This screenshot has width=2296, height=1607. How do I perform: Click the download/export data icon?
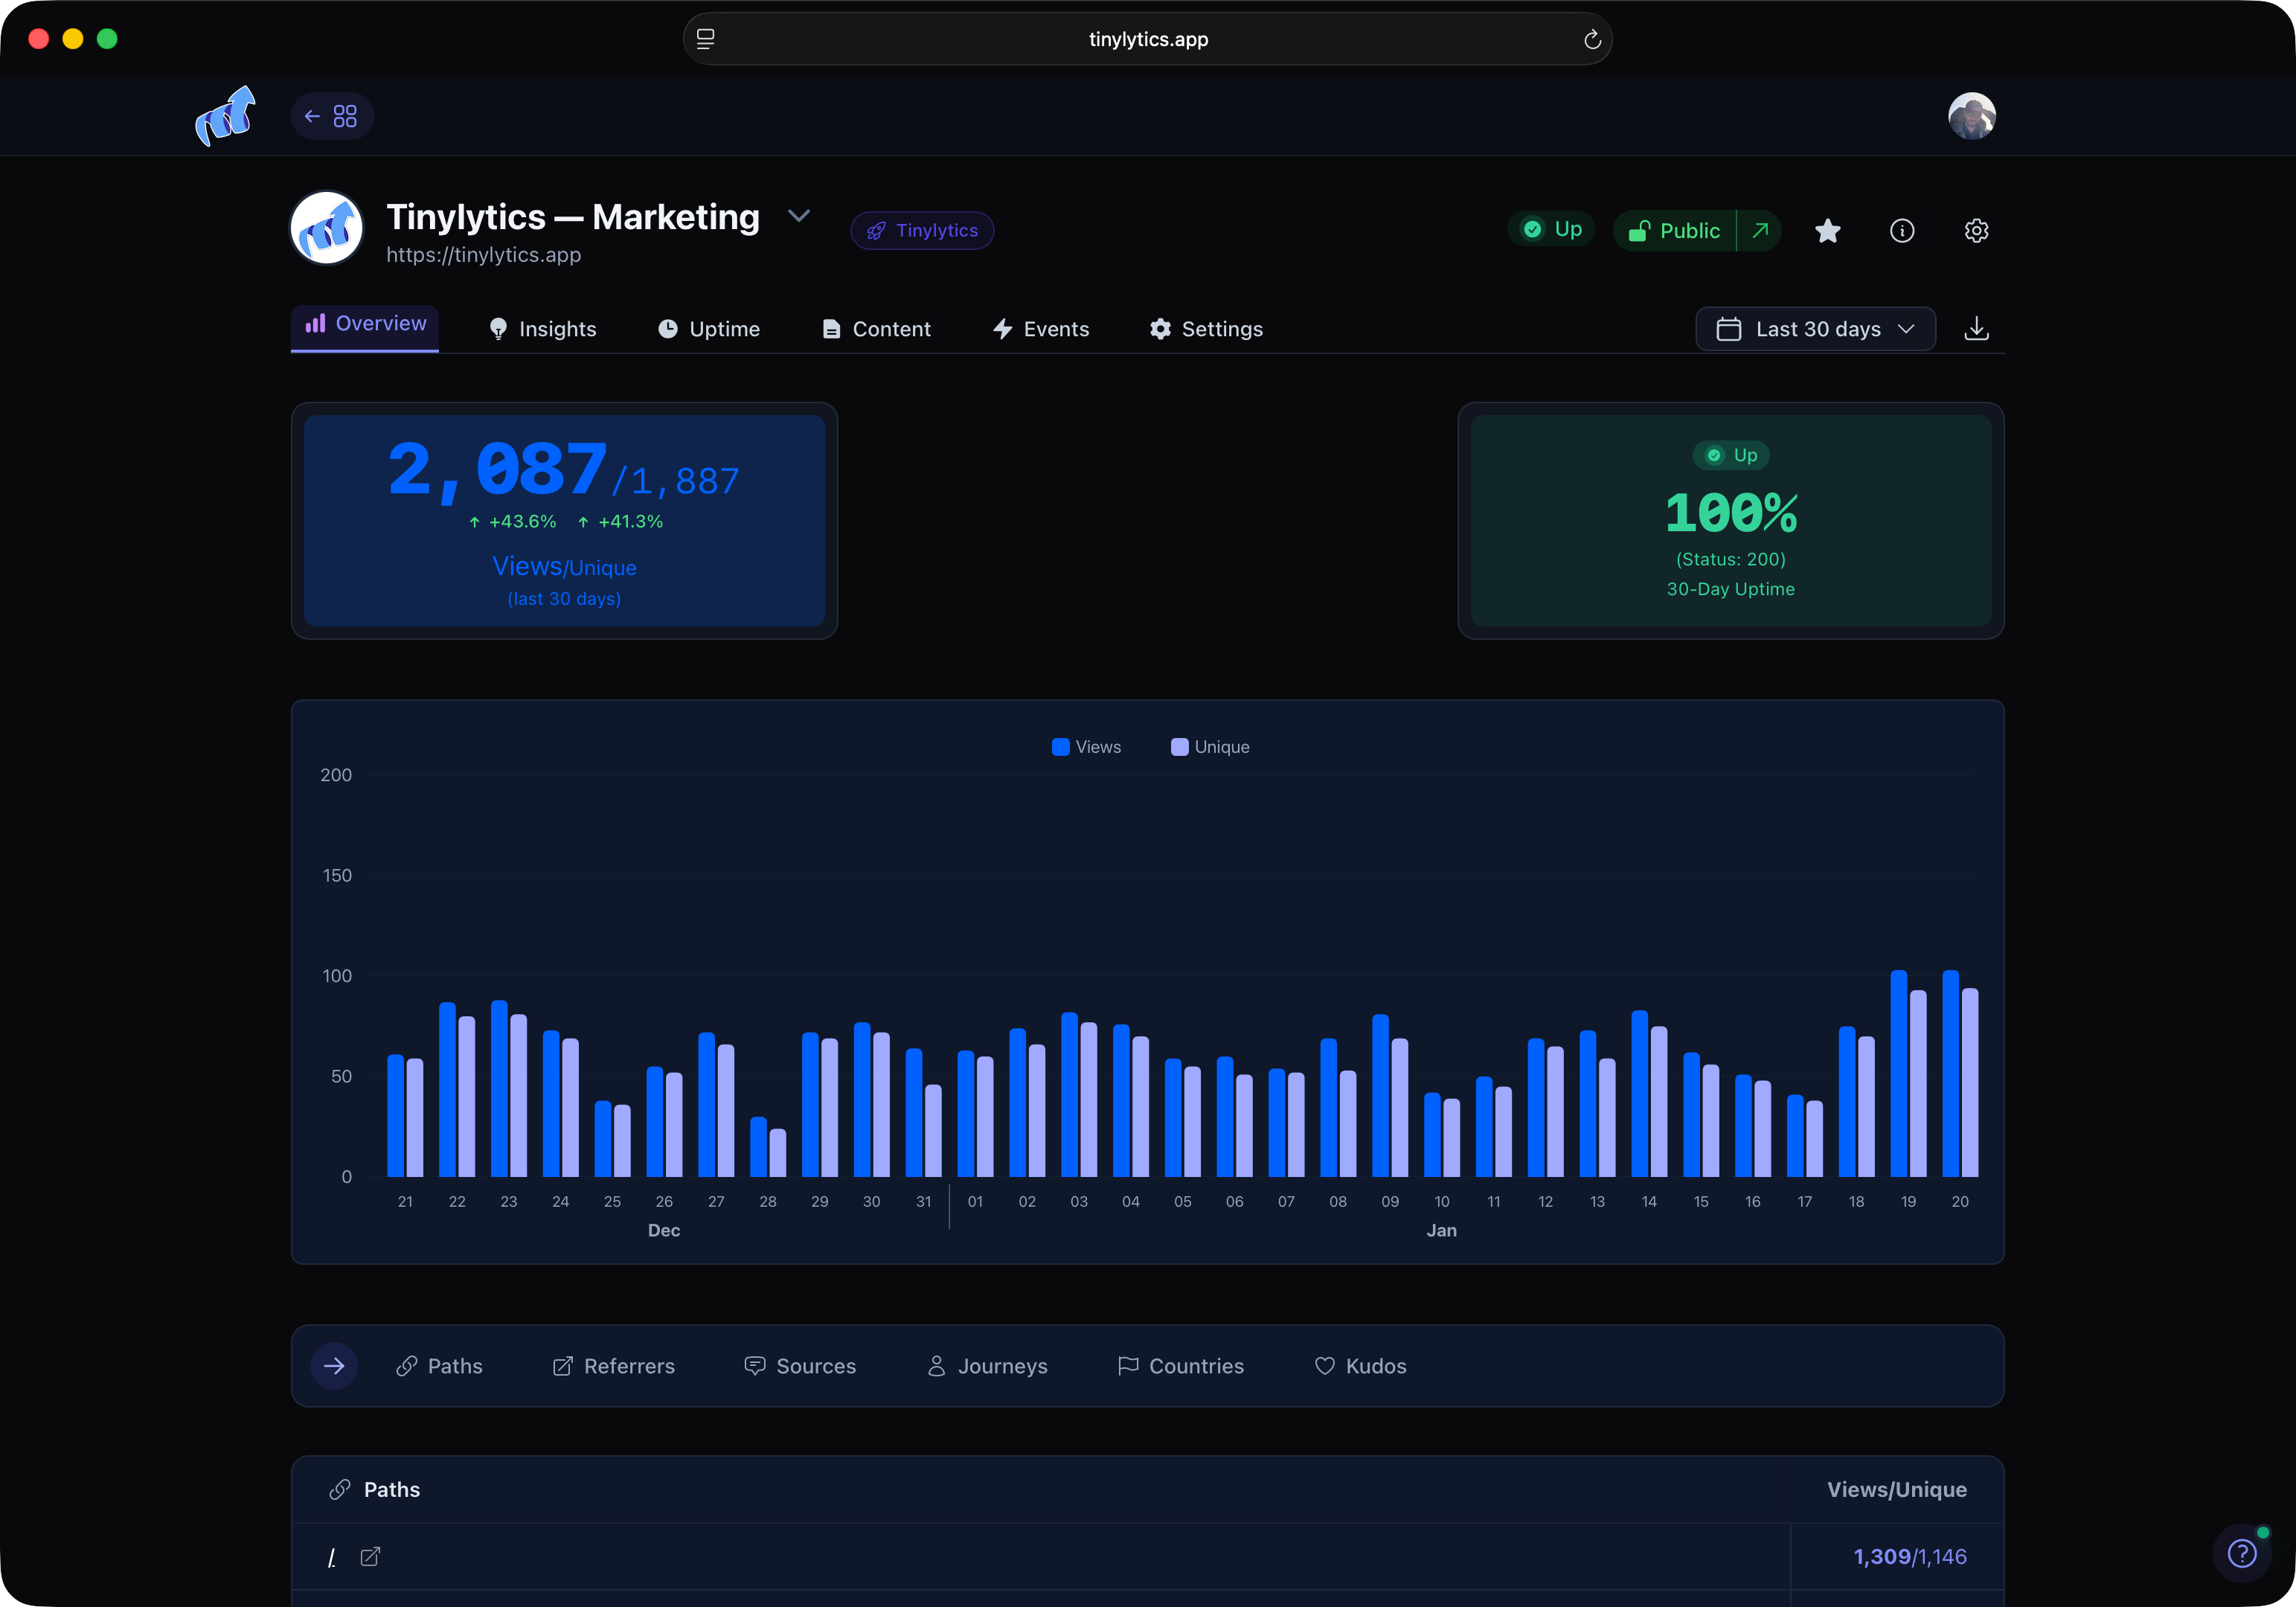pos(1977,329)
